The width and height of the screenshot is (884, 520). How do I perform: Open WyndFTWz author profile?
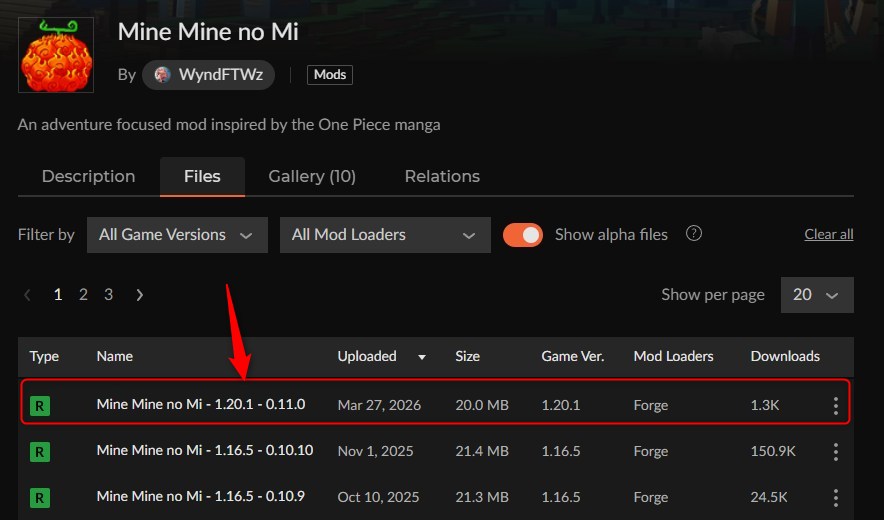(x=208, y=74)
